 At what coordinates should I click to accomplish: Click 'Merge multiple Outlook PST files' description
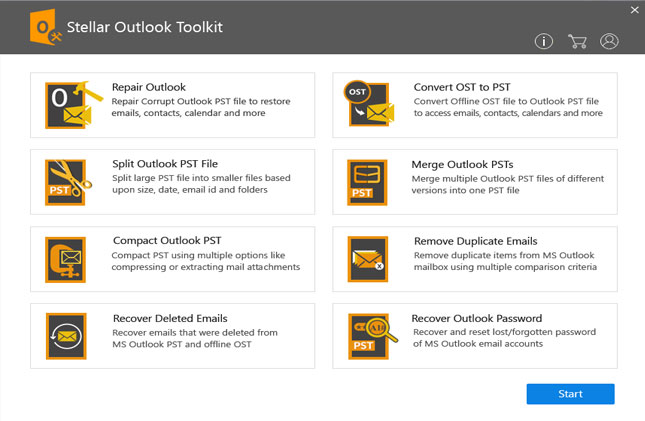508,184
